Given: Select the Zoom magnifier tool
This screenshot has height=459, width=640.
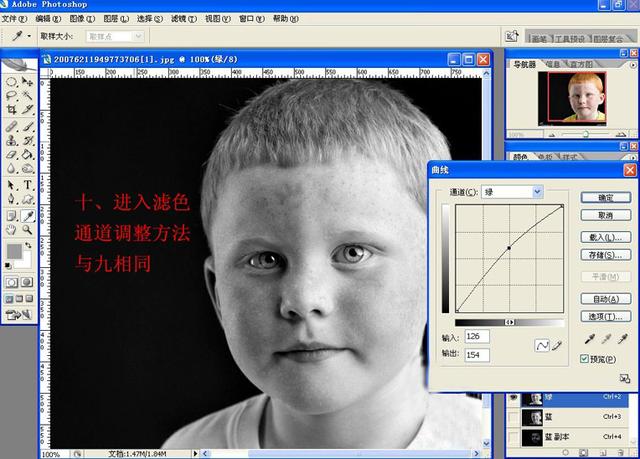Looking at the screenshot, I should [x=28, y=230].
